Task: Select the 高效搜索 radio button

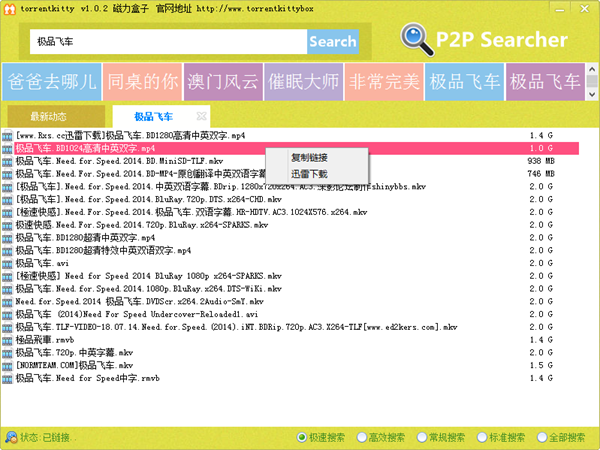Action: (x=361, y=437)
